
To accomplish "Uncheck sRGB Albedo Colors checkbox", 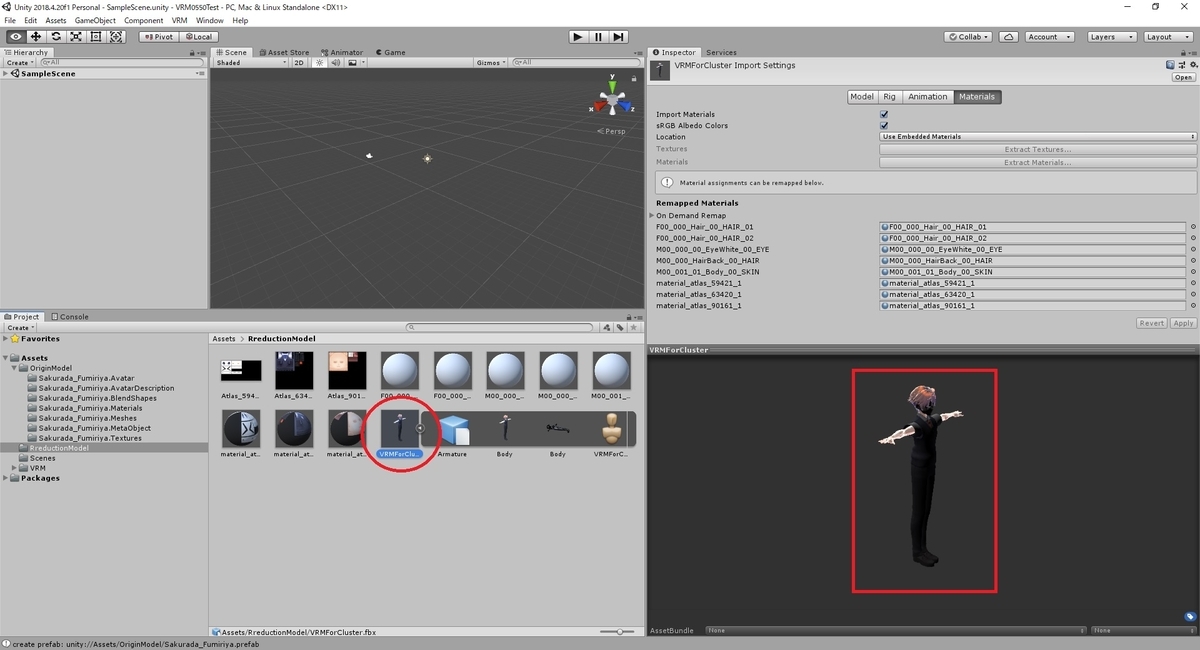I will tap(884, 126).
